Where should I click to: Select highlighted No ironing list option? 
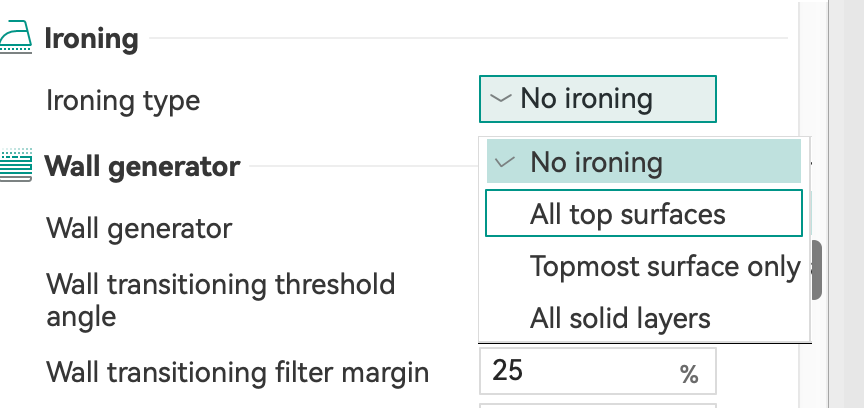(x=644, y=161)
